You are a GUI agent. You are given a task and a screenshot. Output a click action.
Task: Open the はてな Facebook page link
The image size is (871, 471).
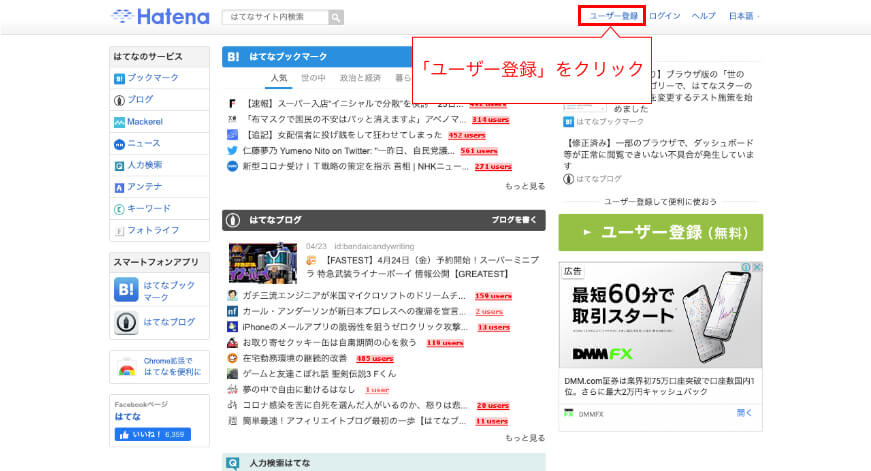click(128, 416)
